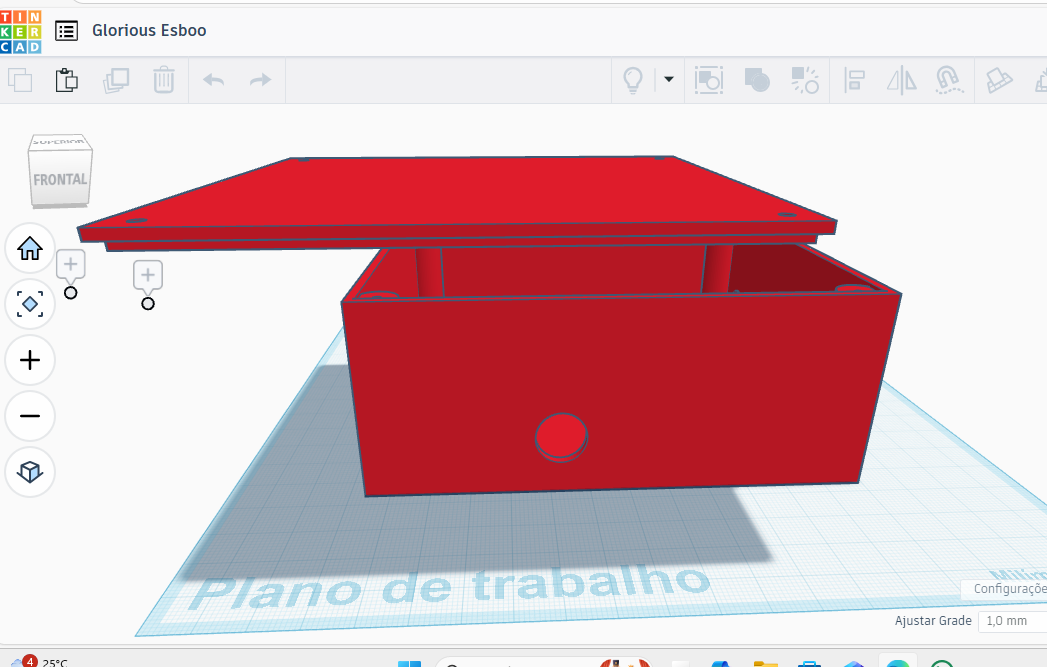Open the dropdown arrow beside the lightbulb
Screen dimensions: 1047x667
click(668, 79)
